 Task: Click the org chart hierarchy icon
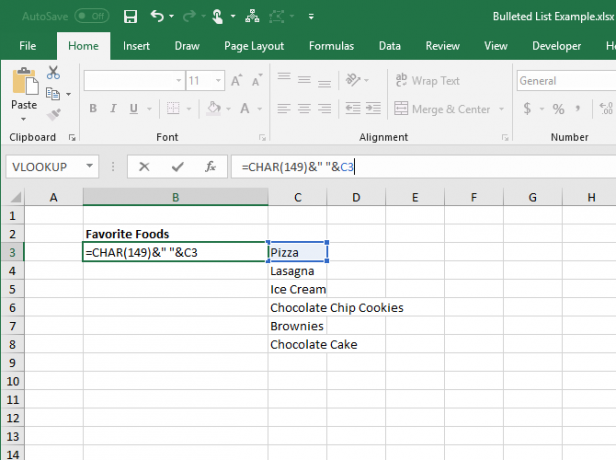click(252, 16)
